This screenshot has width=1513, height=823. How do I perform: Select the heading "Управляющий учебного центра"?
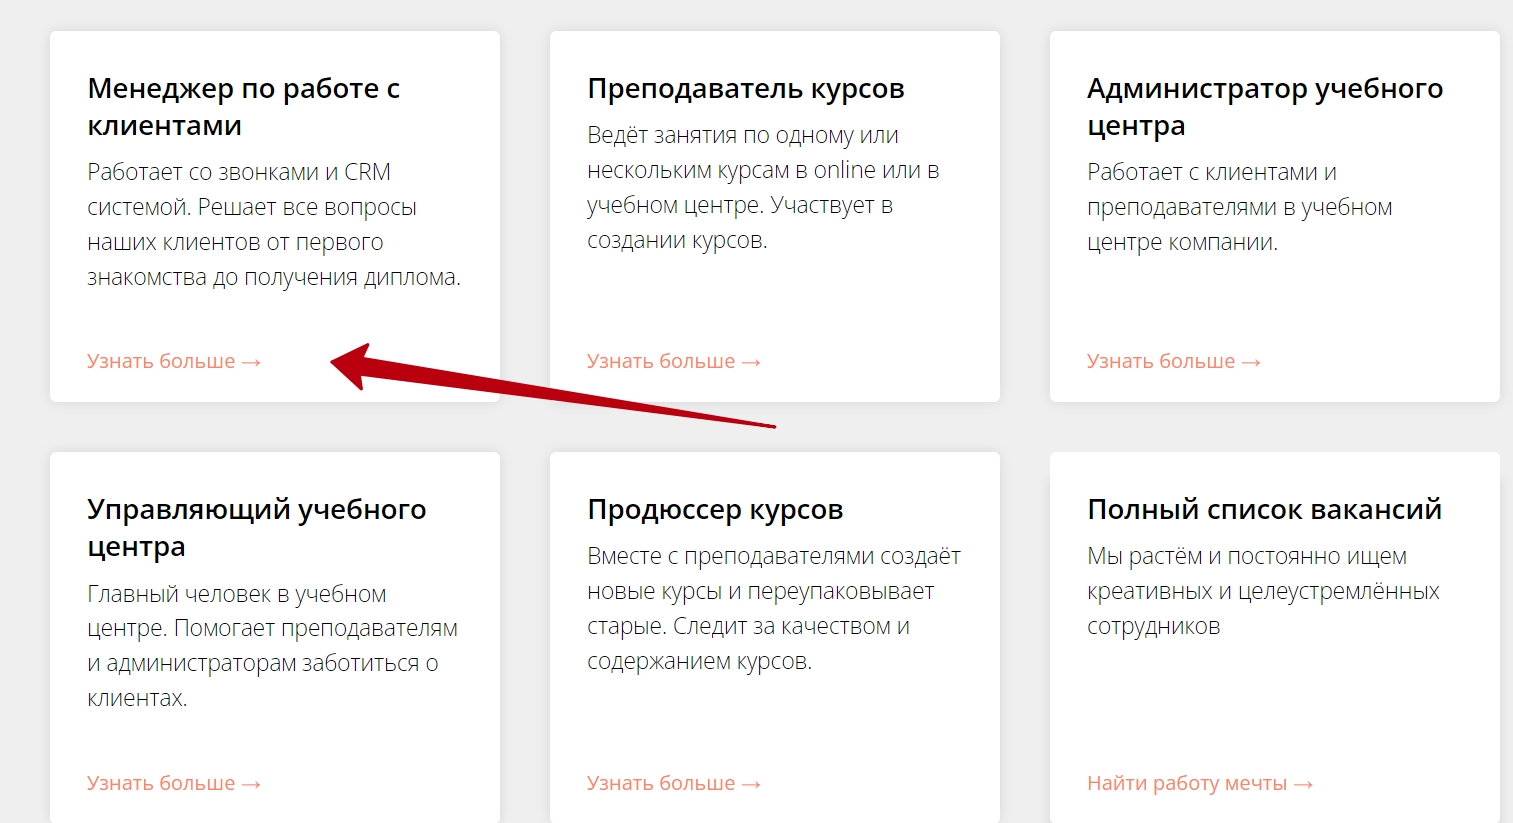257,528
